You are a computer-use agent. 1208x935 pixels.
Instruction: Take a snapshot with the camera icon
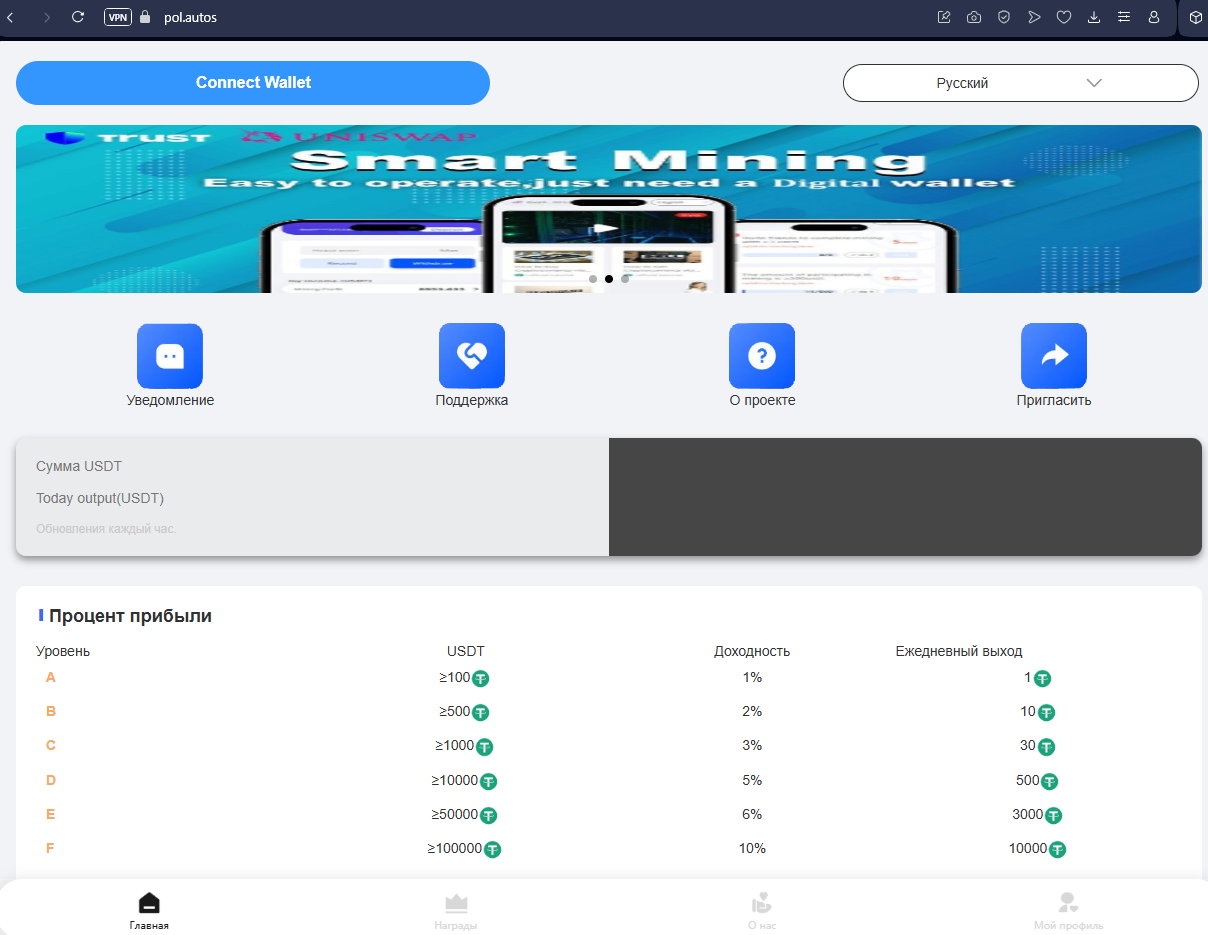coord(974,17)
